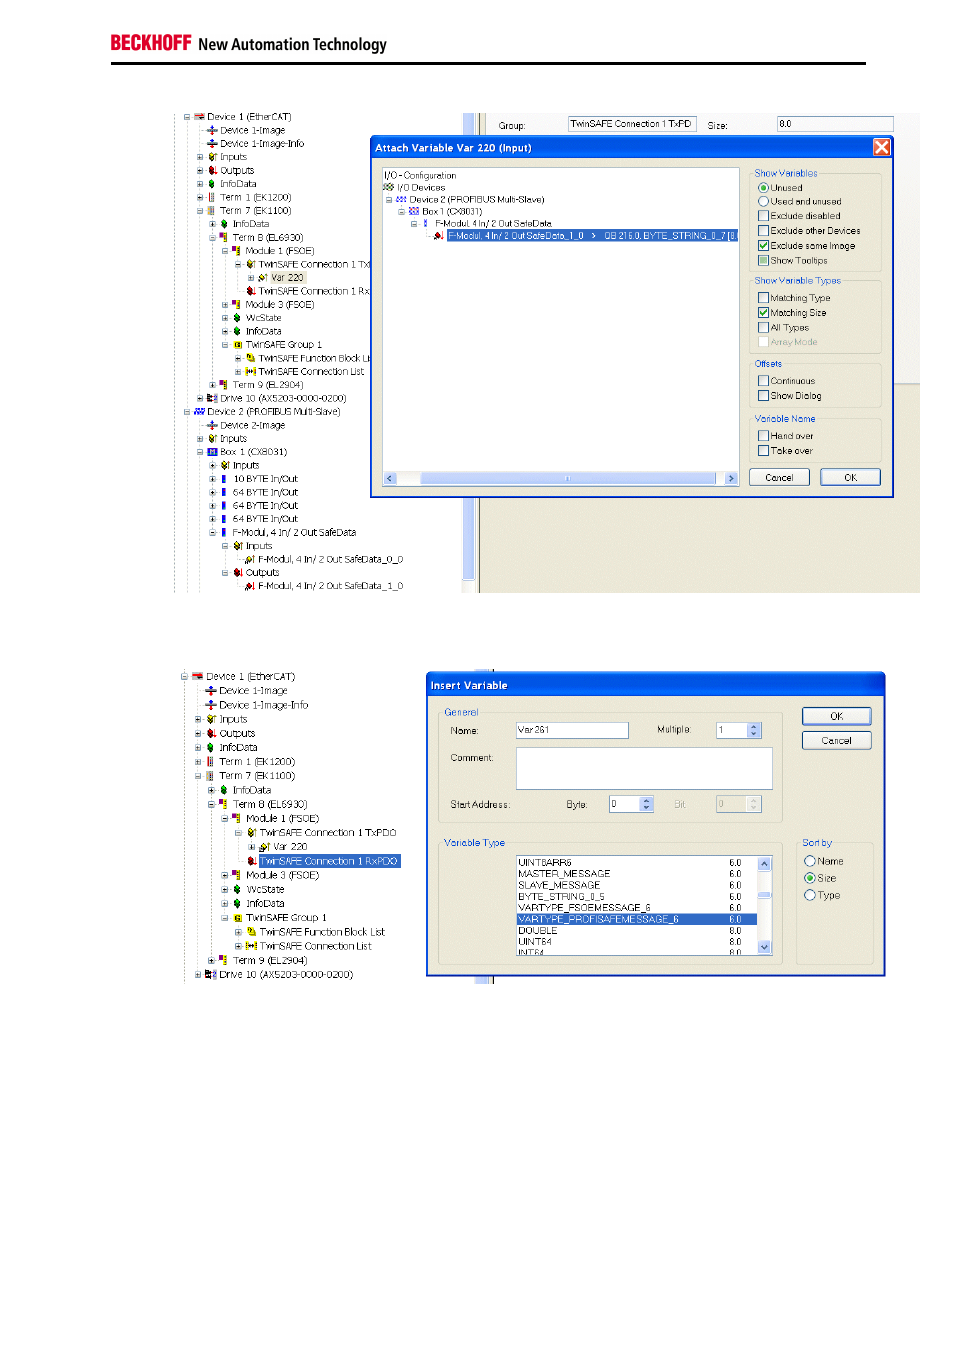Check the Continuous offsets option

click(763, 381)
